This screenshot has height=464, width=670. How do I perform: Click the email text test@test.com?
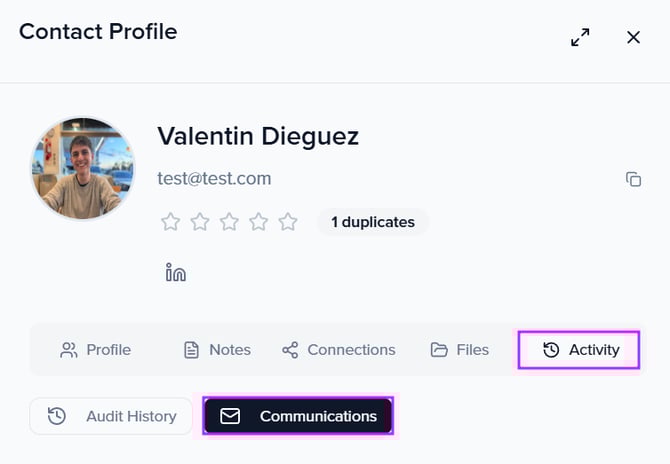[x=214, y=179]
